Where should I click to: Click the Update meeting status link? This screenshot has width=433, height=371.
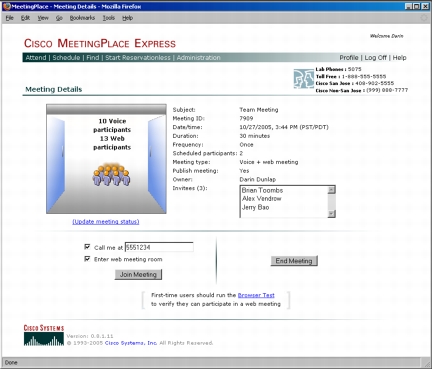point(106,222)
